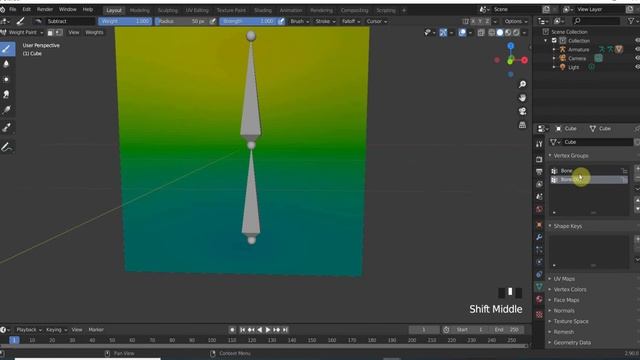Image resolution: width=640 pixels, height=360 pixels.
Task: Toggle the Collection exclude checkbox in outliner
Action: [x=554, y=40]
